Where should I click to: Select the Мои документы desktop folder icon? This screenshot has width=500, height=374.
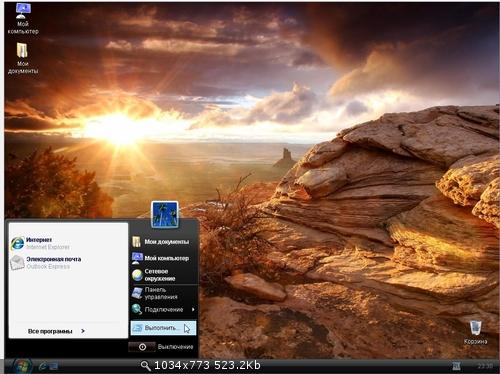coord(23,58)
